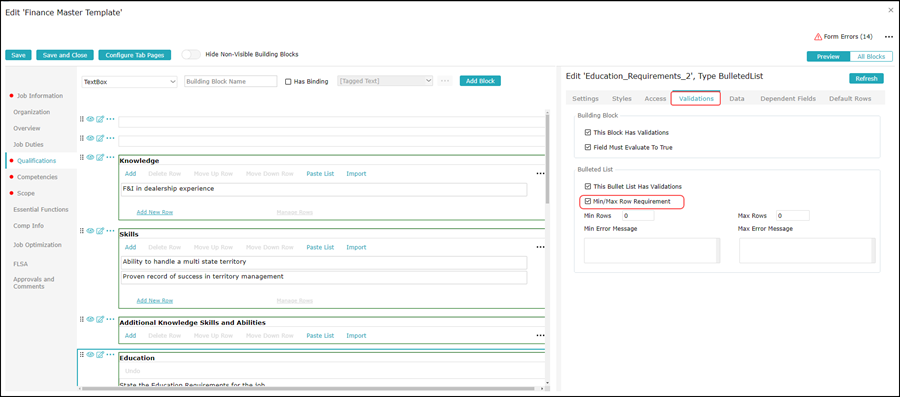This screenshot has width=900, height=397.
Task: Open black ellipsis menu inside Knowledge list toolbar
Action: click(x=540, y=173)
